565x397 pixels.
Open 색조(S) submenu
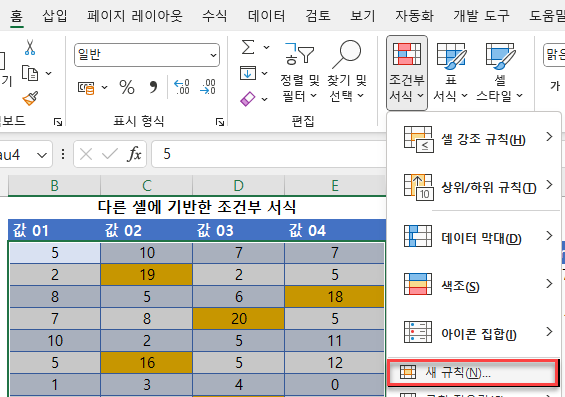[x=474, y=286]
